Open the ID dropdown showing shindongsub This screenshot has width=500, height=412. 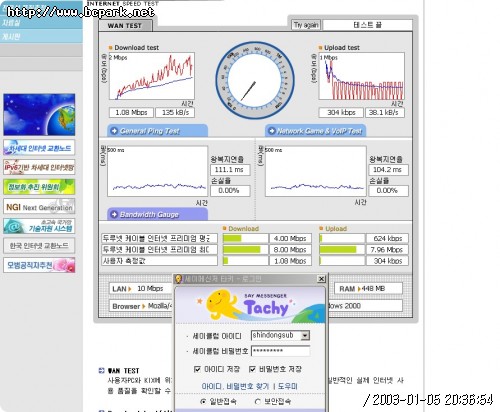(x=305, y=335)
